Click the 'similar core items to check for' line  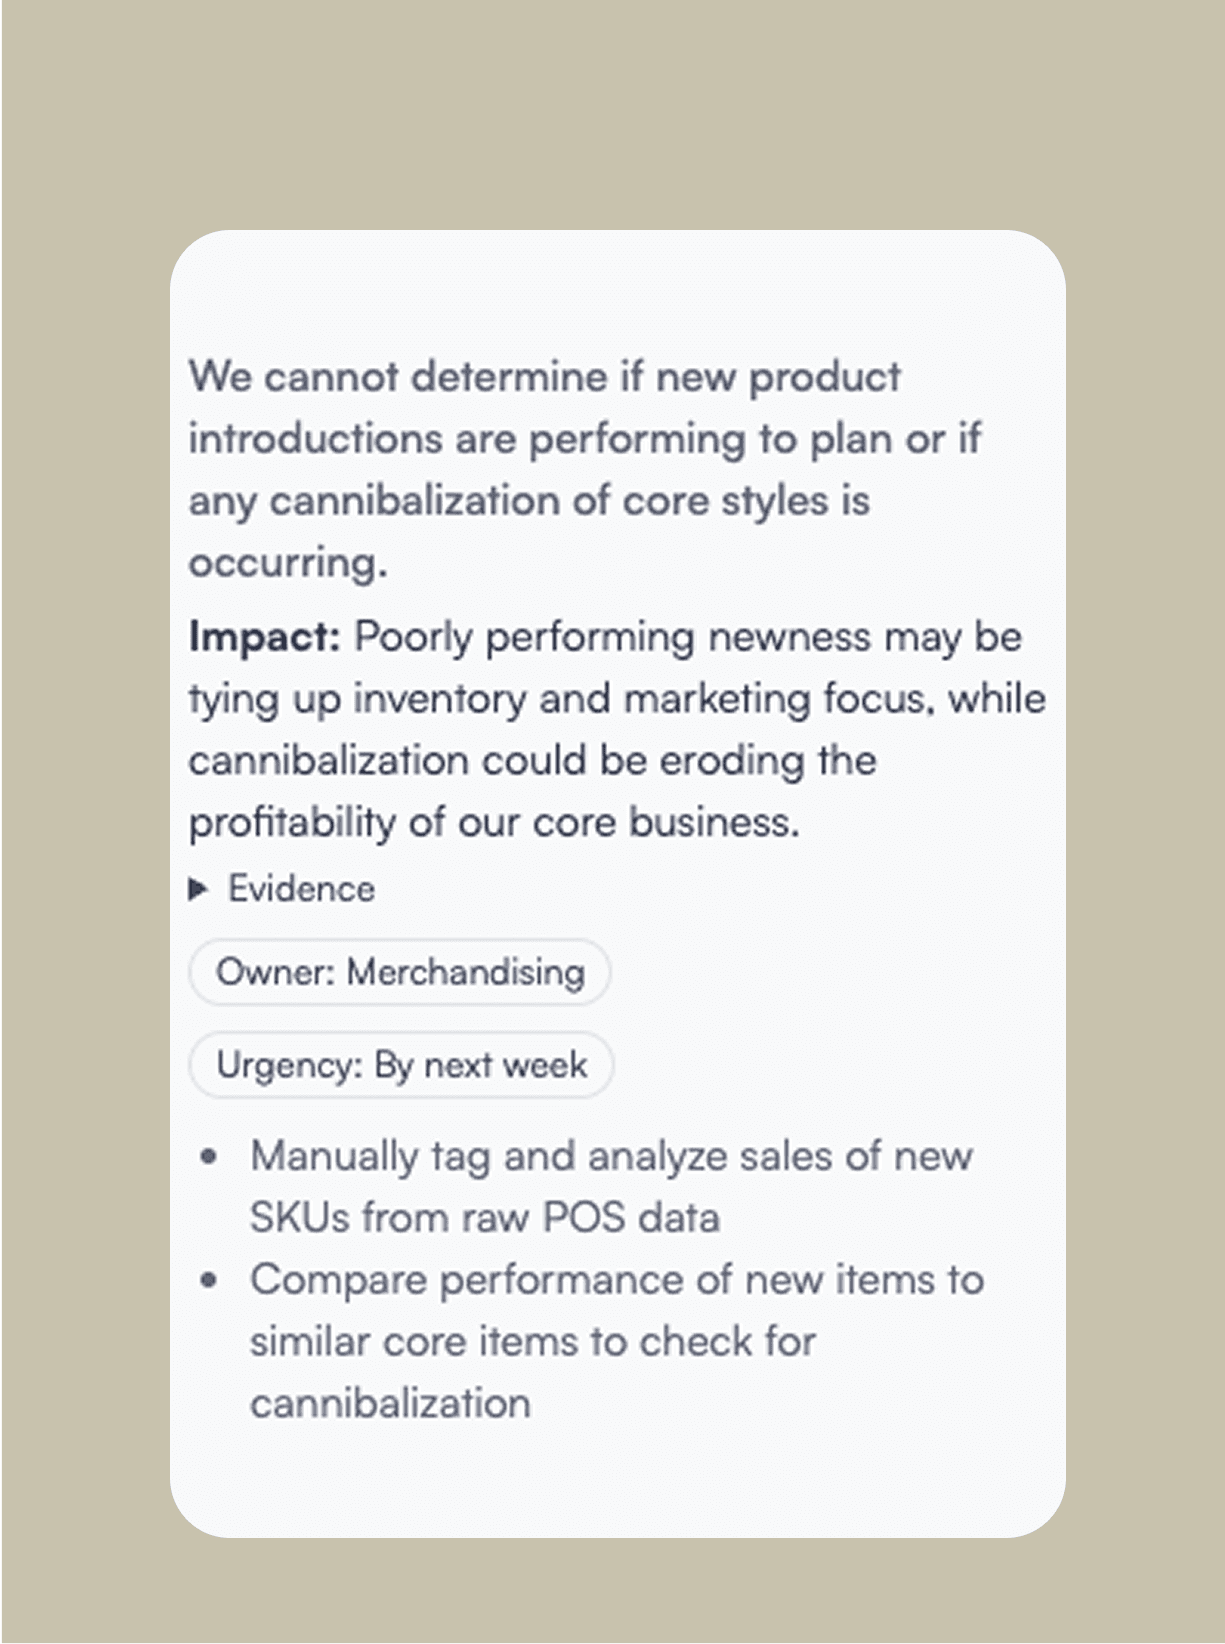[x=533, y=1342]
